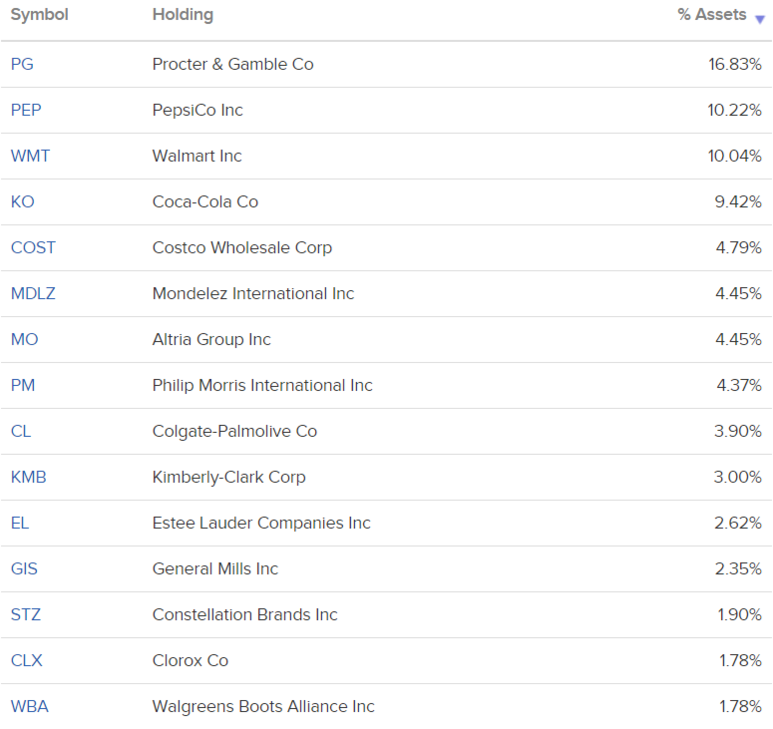Click the 4.37% value for Philip Morris
This screenshot has width=773, height=729.
point(739,385)
